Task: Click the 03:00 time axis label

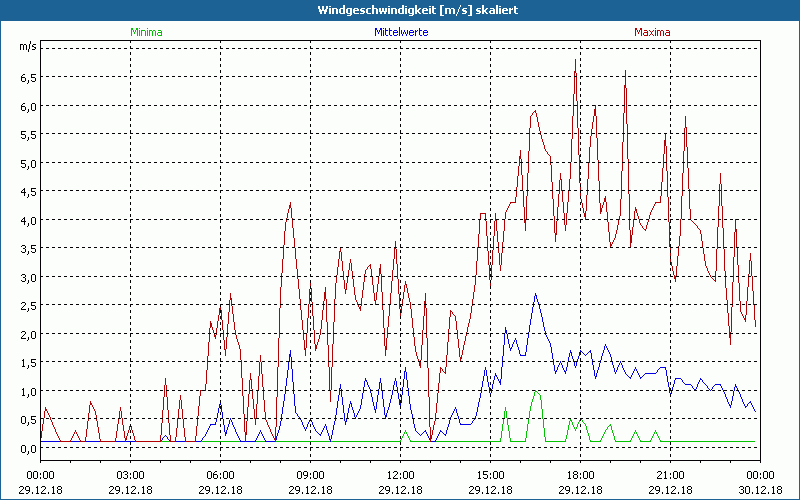Action: (131, 475)
